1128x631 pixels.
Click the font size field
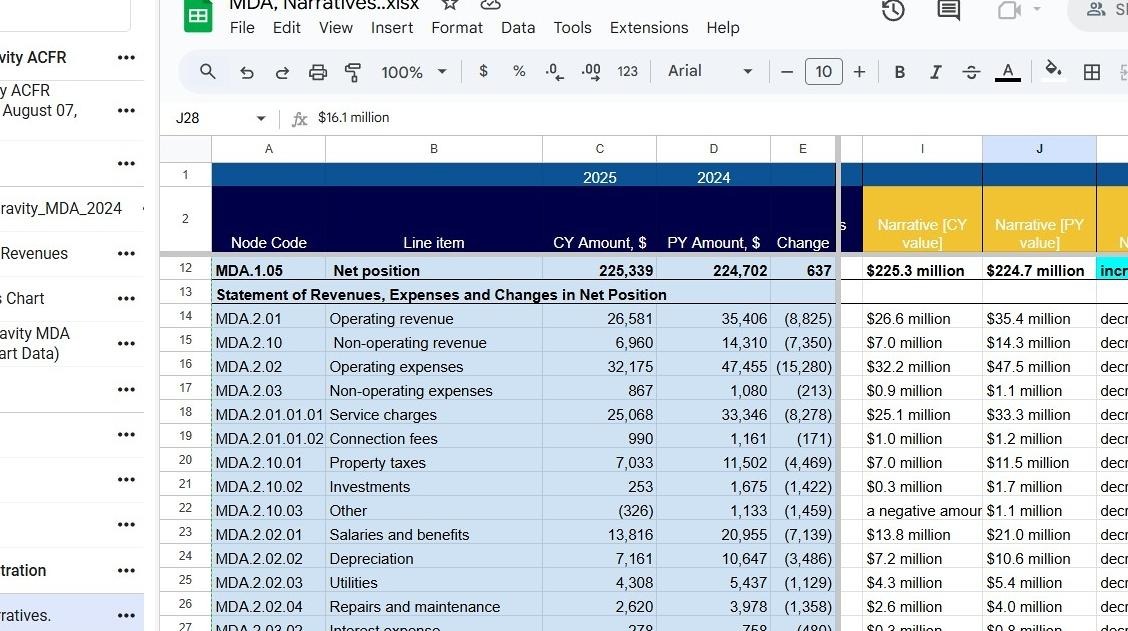point(823,72)
